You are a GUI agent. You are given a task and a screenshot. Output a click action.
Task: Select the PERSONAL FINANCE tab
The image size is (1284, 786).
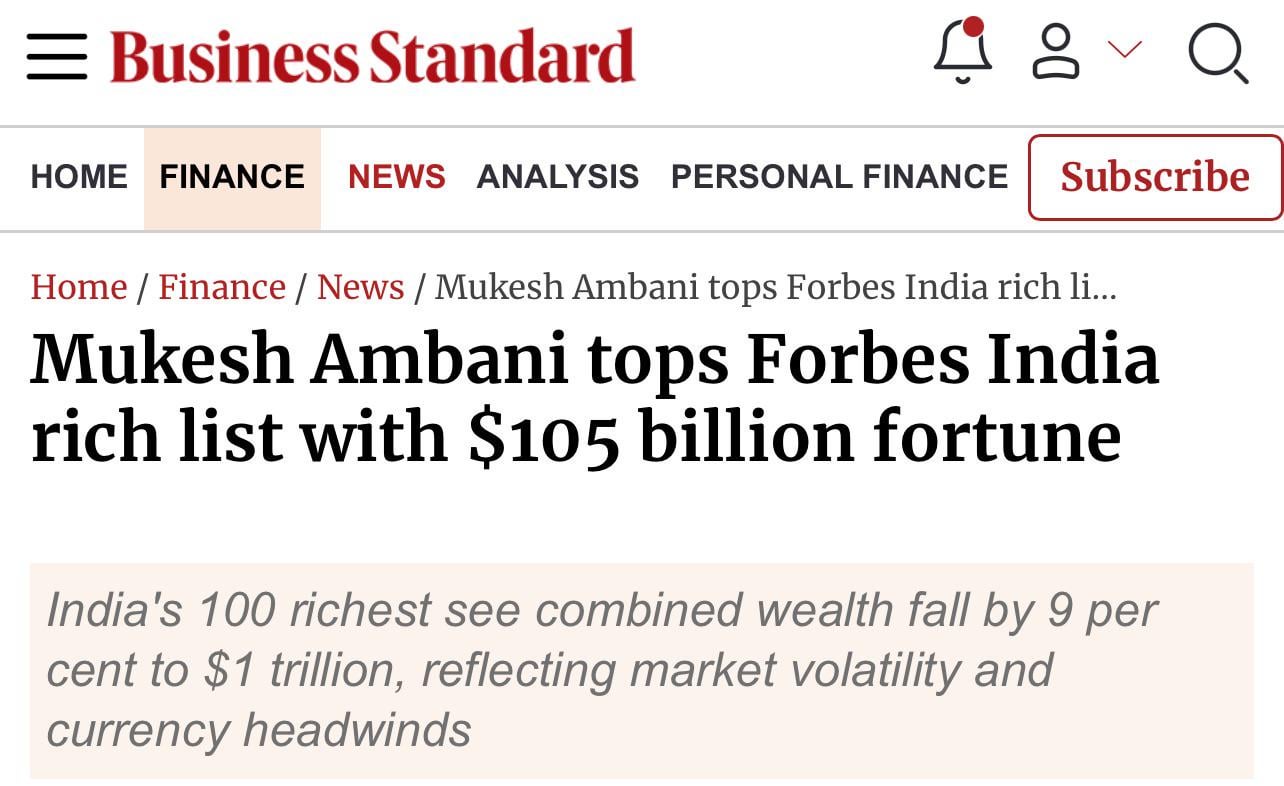pos(839,177)
